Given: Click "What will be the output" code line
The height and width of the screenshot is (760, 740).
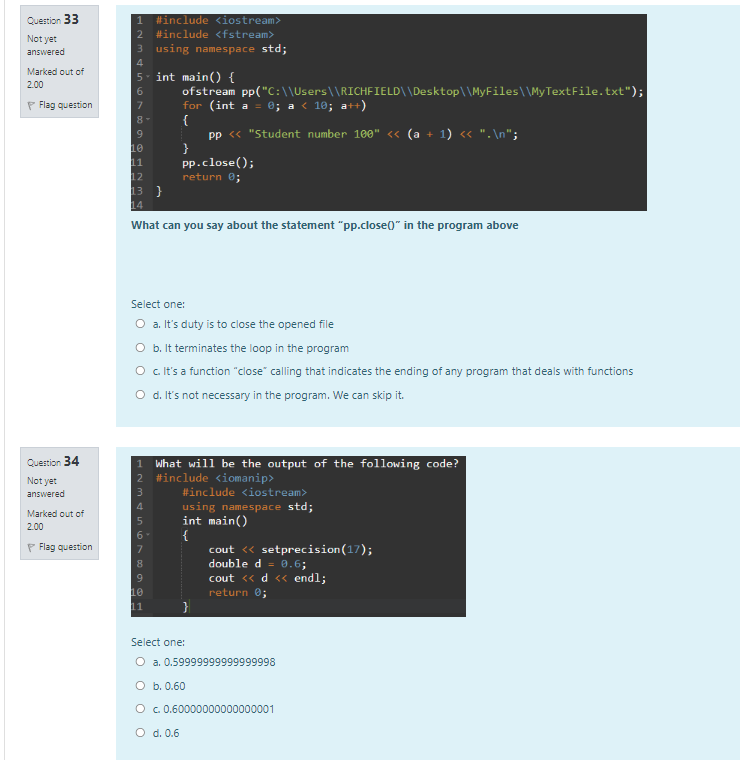Looking at the screenshot, I should 307,464.
